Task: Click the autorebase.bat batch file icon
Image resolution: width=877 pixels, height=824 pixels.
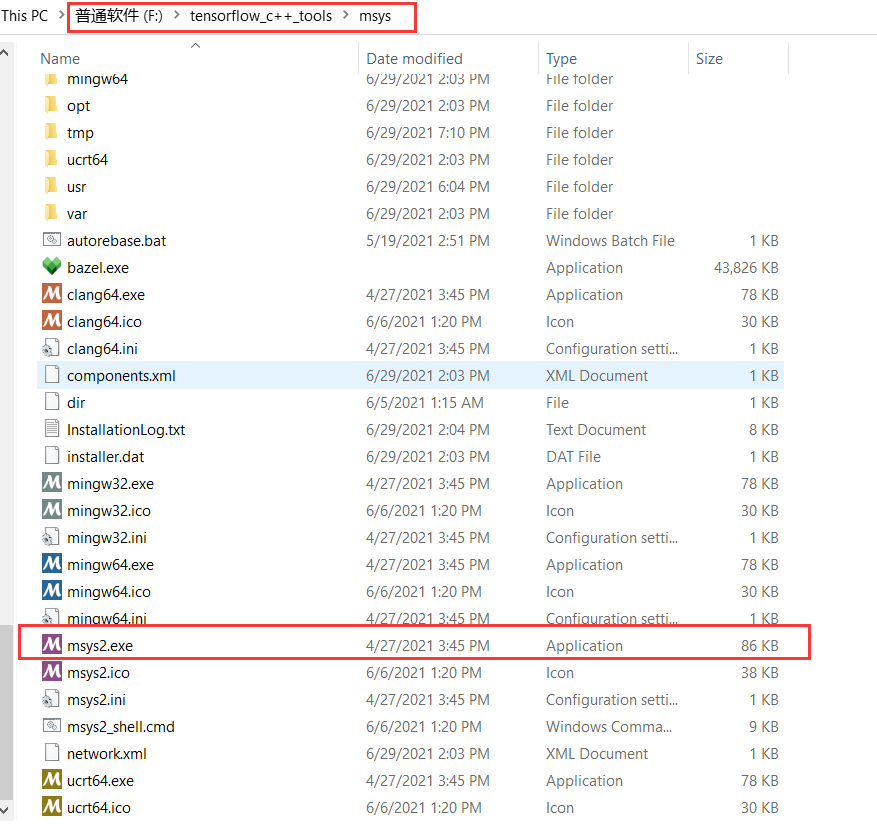Action: click(51, 240)
